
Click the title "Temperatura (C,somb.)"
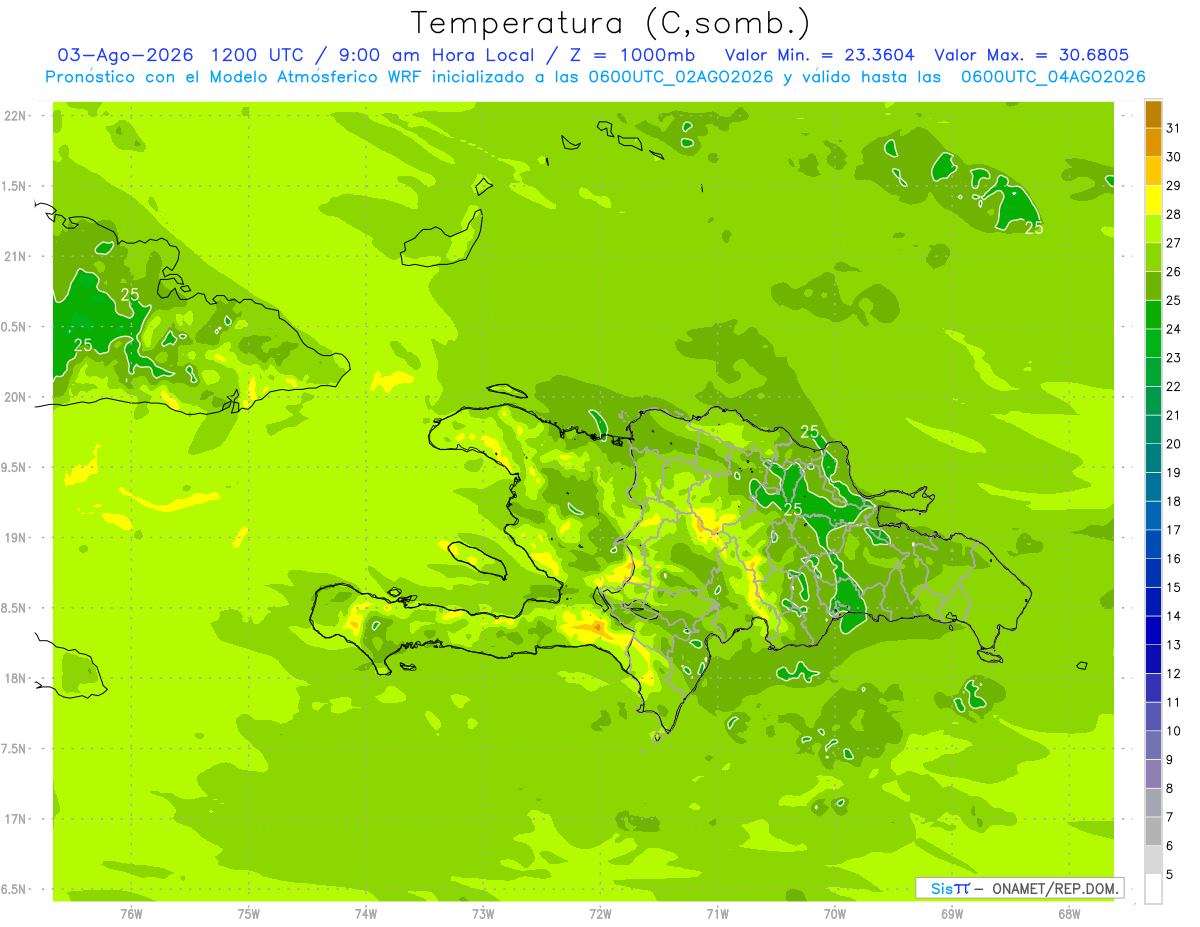(x=611, y=22)
